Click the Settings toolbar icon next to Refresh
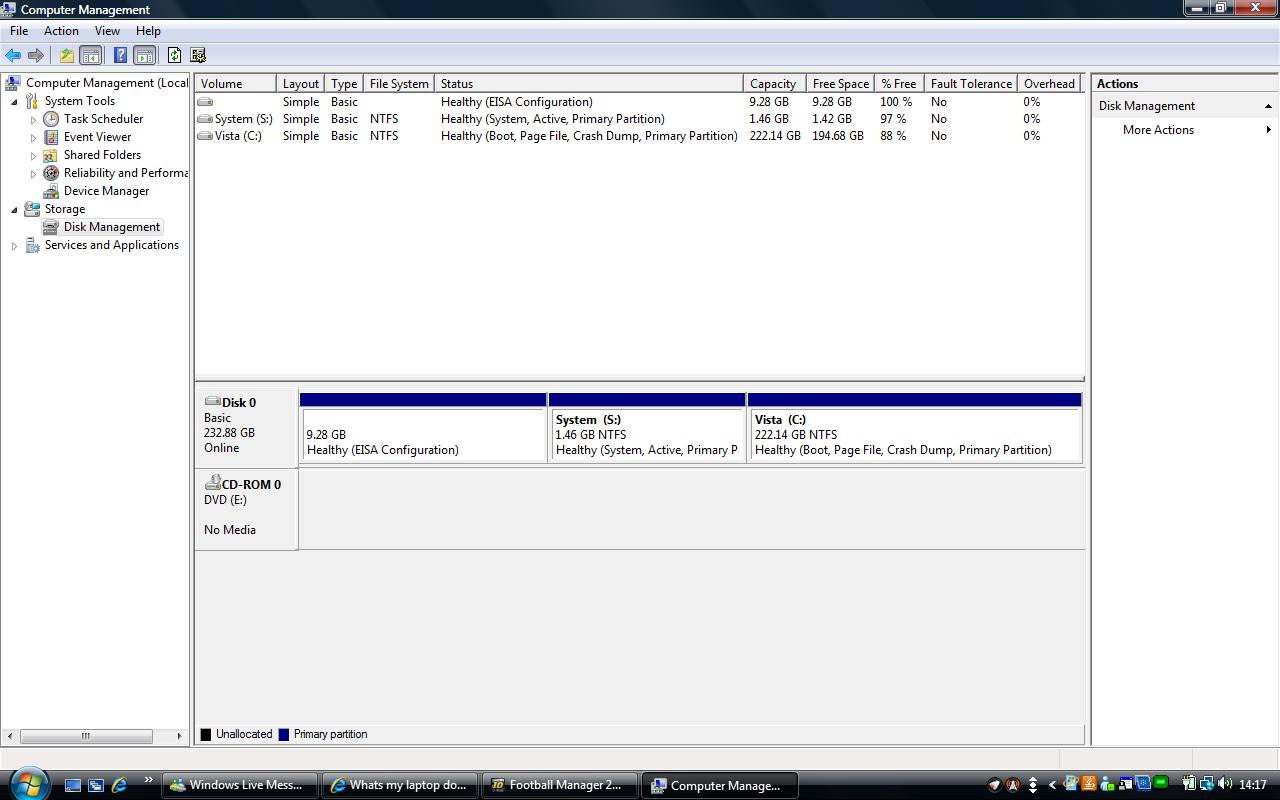The image size is (1280, 800). 198,56
